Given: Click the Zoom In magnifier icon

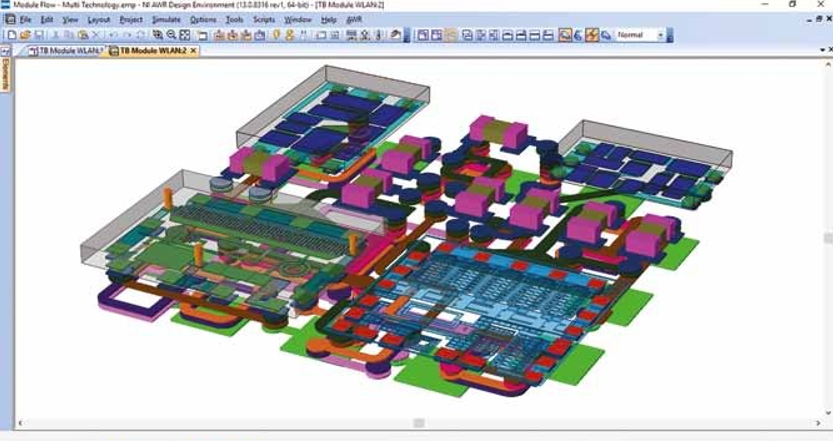Looking at the screenshot, I should pyautogui.click(x=159, y=35).
